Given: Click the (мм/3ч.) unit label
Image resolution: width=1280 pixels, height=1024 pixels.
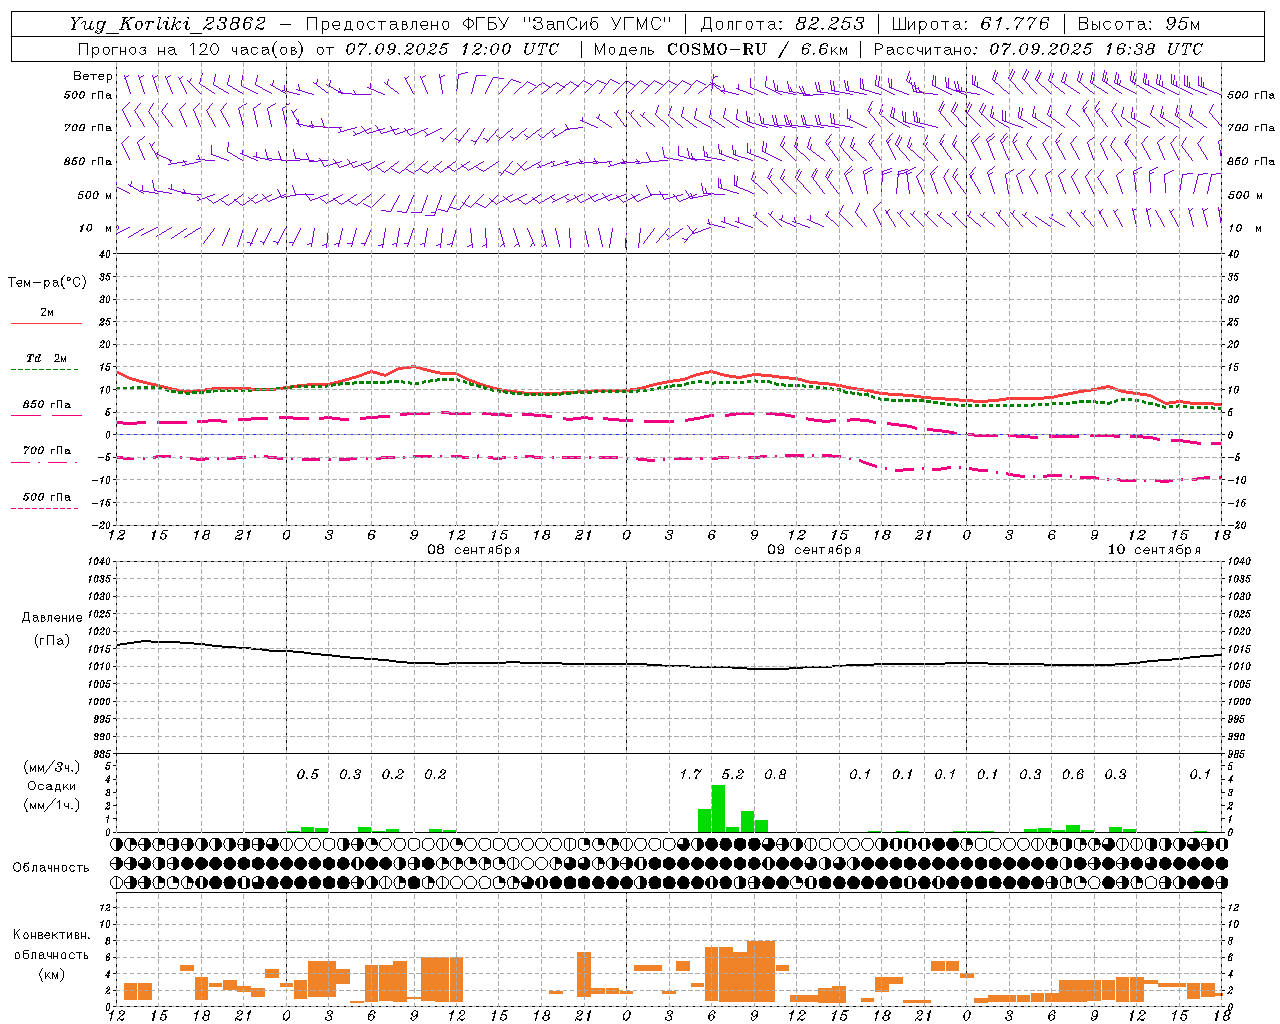Looking at the screenshot, I should click(x=52, y=767).
